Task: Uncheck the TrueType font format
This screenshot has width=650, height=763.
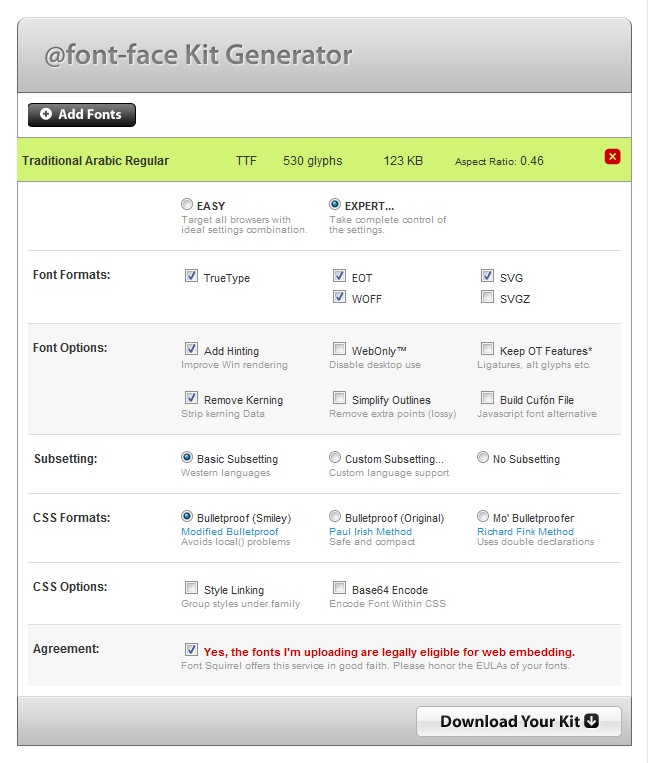Action: pyautogui.click(x=191, y=277)
